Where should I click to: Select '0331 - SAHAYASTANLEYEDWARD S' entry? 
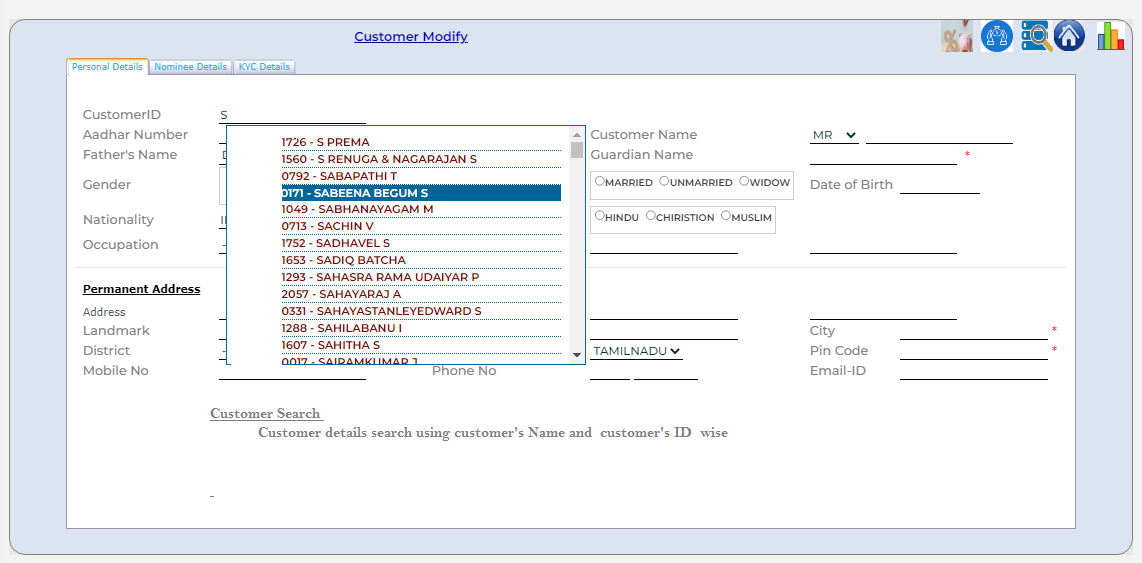421,311
